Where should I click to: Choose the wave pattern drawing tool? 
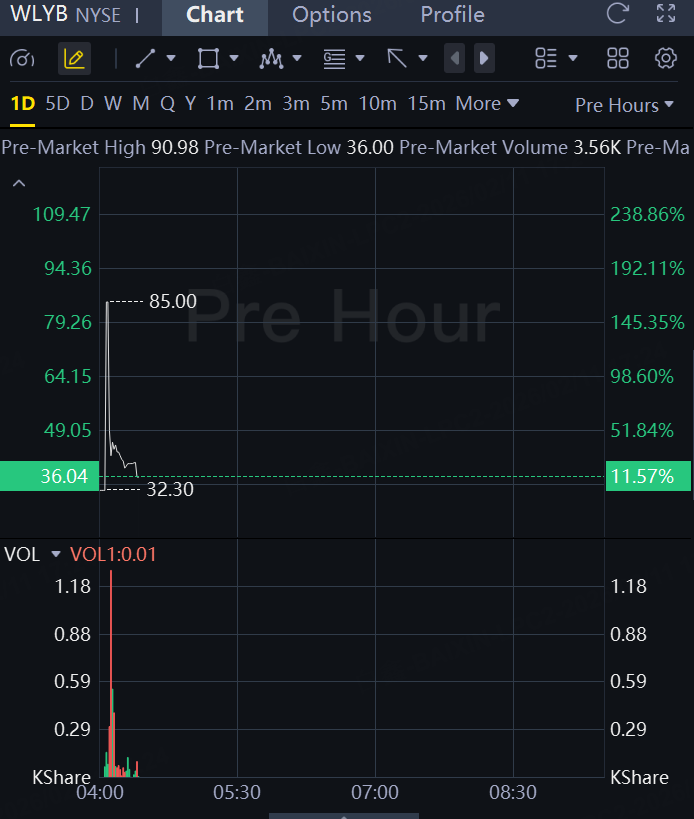click(x=270, y=59)
